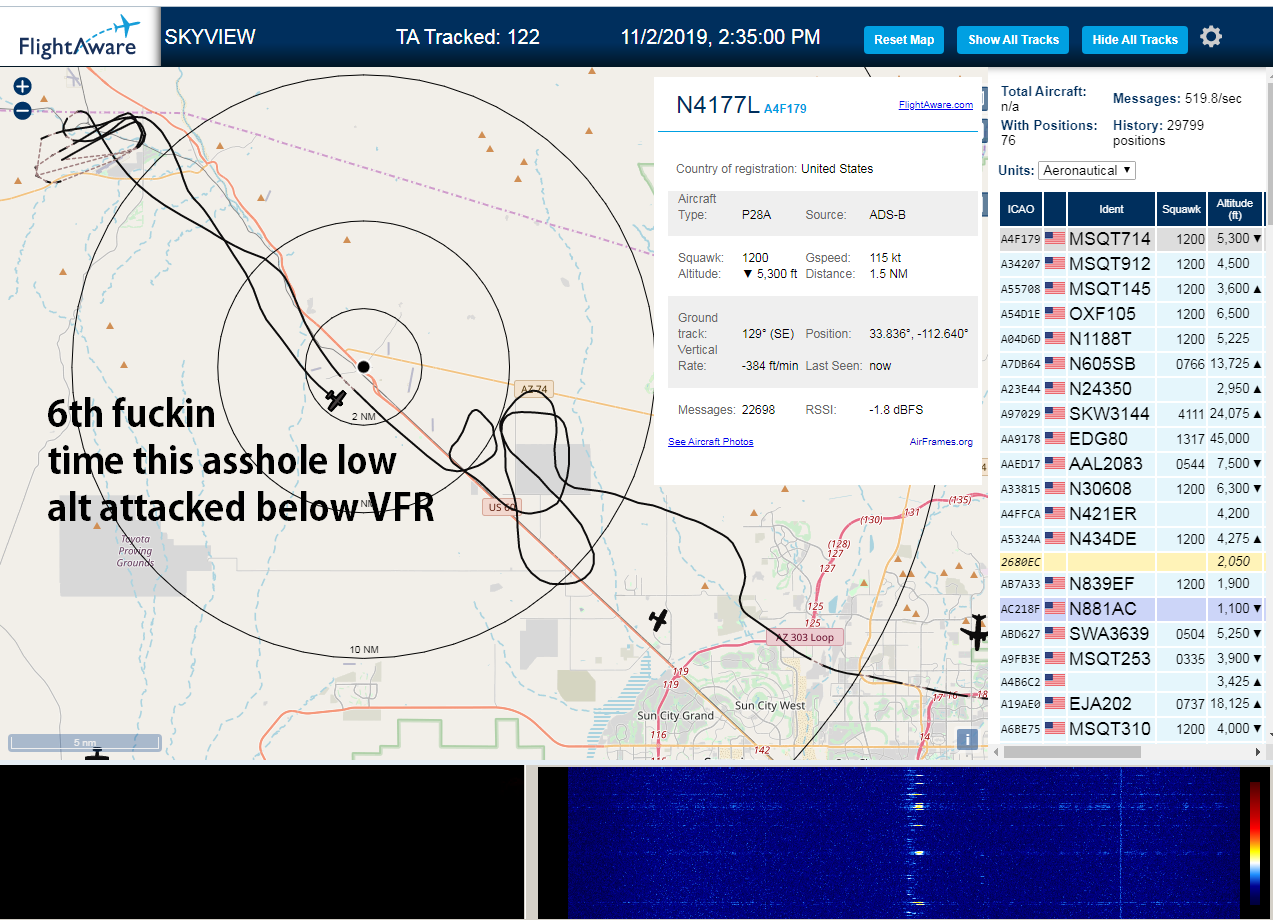Image resolution: width=1273 pixels, height=921 pixels.
Task: Open the See Aircraft Photos link
Action: click(710, 442)
